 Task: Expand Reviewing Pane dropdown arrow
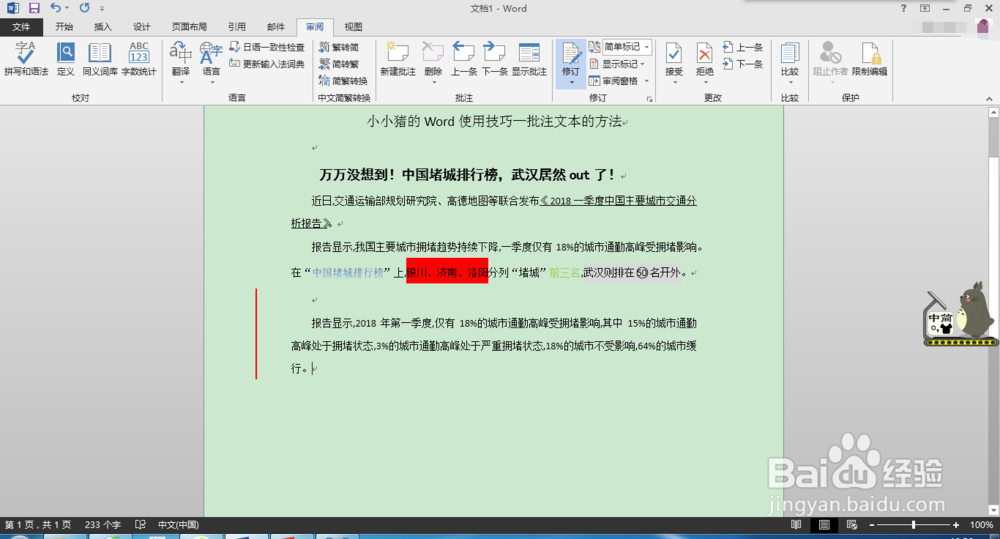coord(647,81)
